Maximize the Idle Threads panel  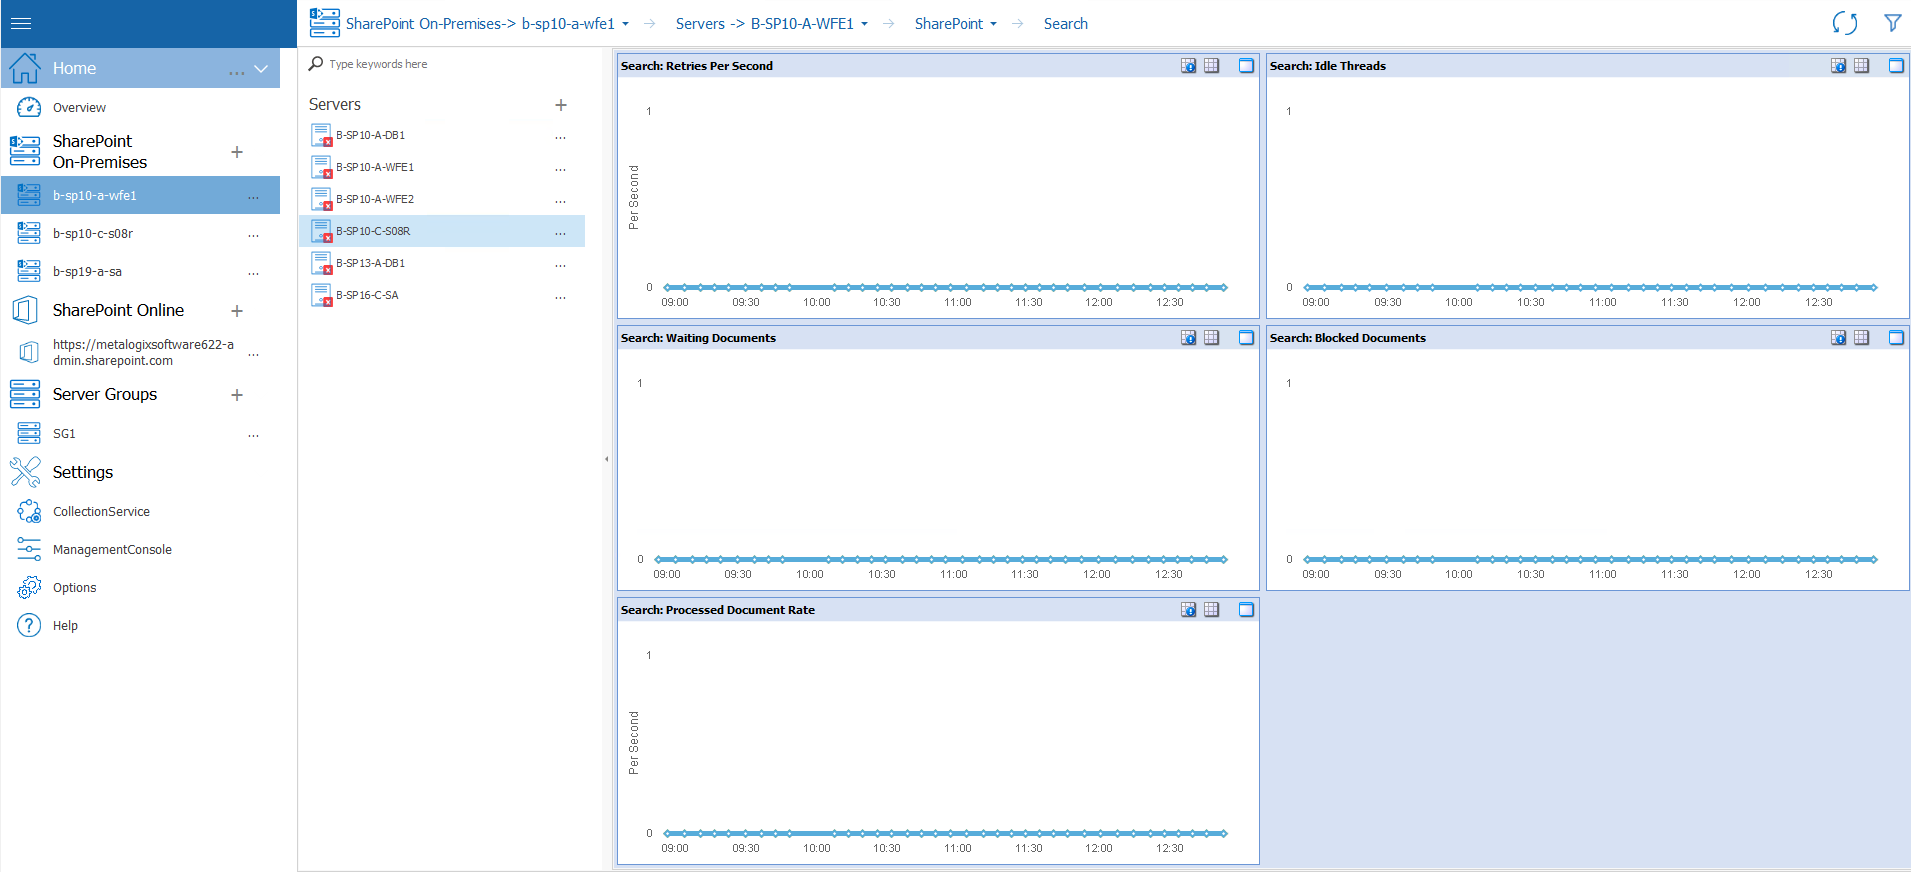point(1896,66)
